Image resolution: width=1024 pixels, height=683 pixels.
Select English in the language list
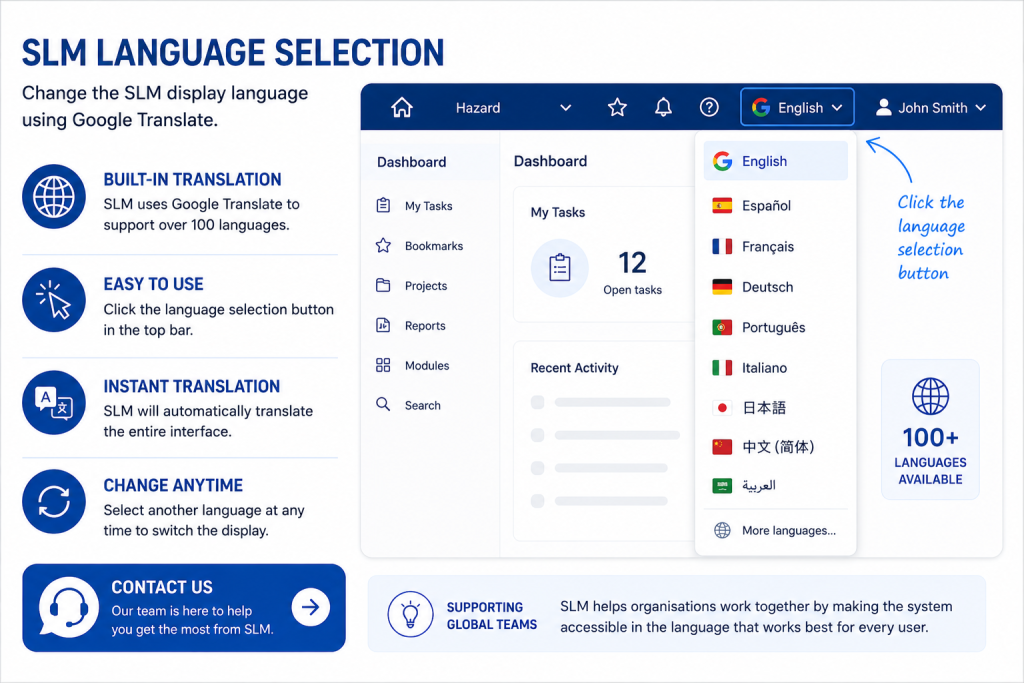[776, 161]
